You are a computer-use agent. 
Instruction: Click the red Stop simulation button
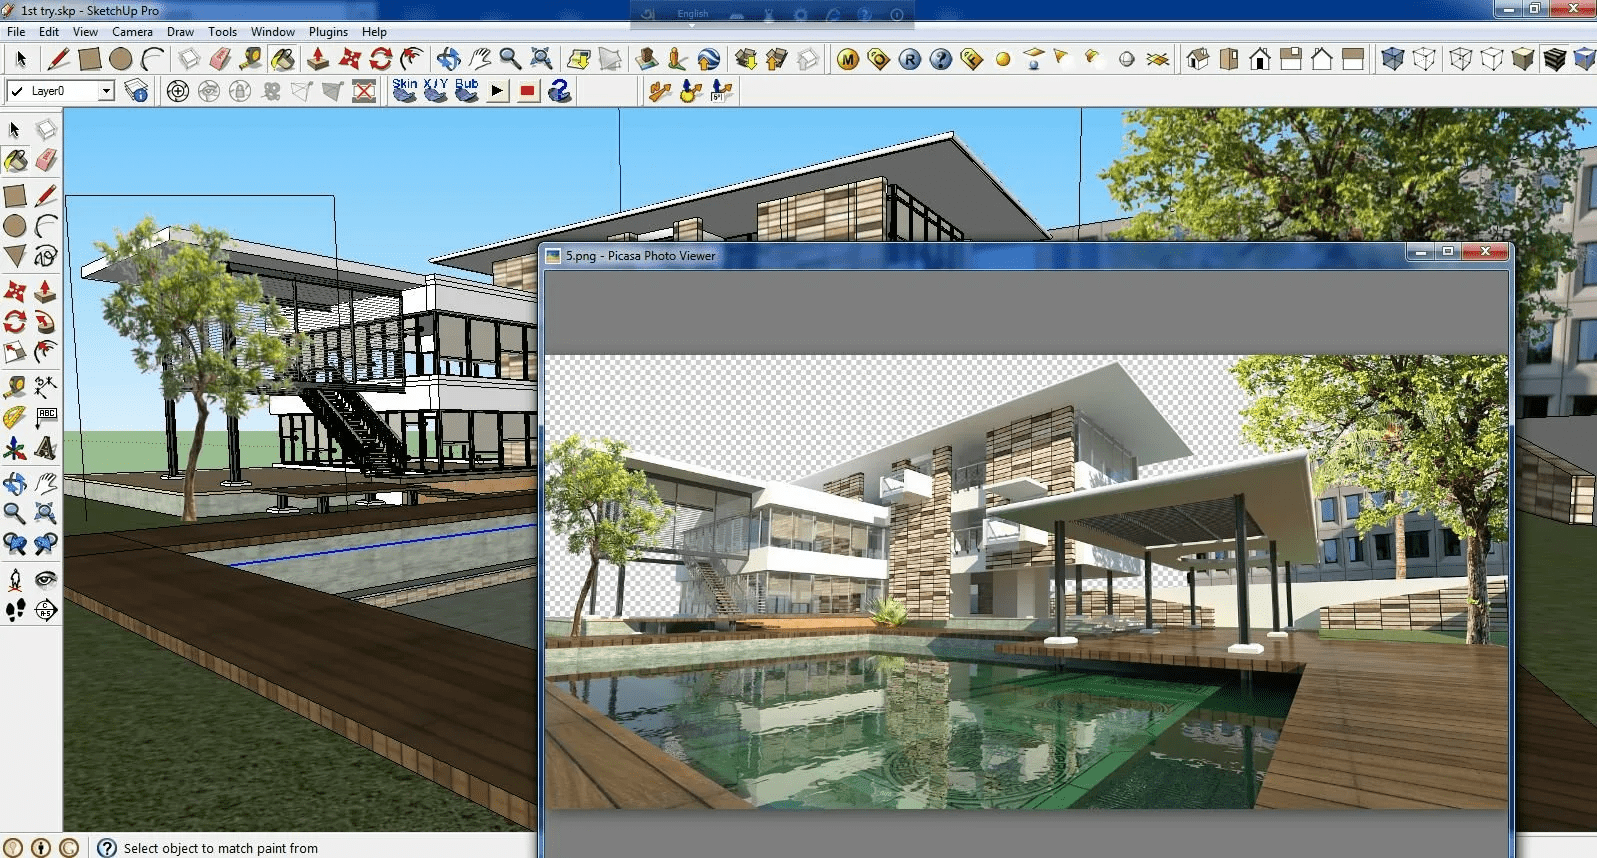(x=529, y=91)
